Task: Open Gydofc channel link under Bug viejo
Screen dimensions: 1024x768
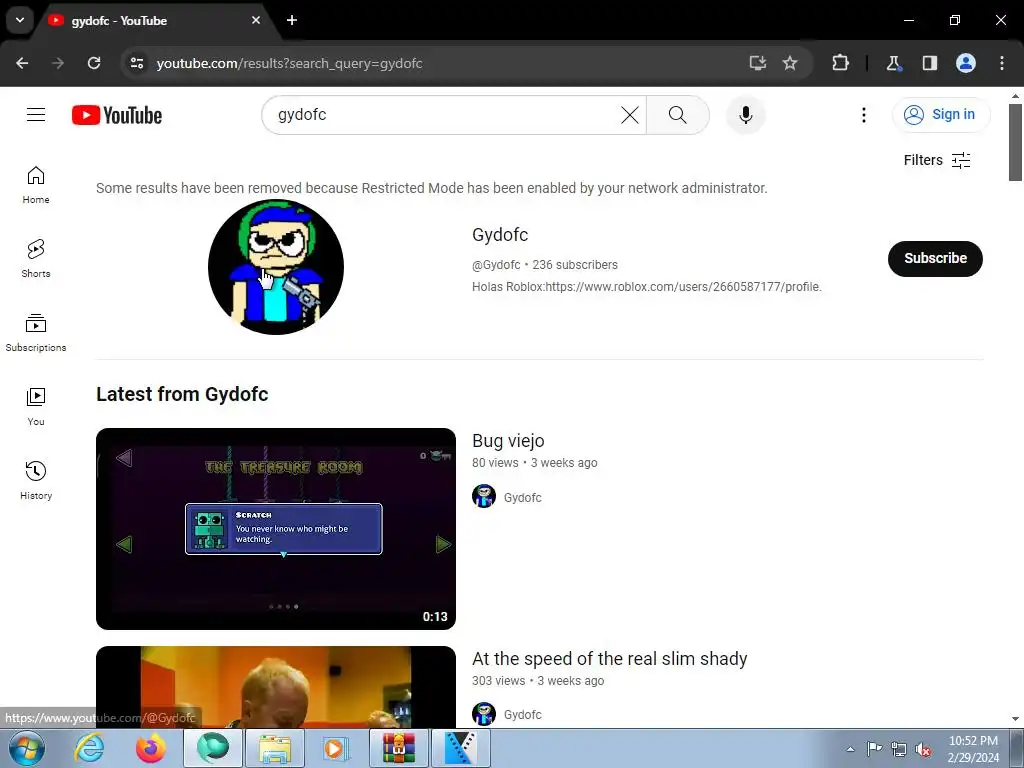Action: click(x=522, y=498)
